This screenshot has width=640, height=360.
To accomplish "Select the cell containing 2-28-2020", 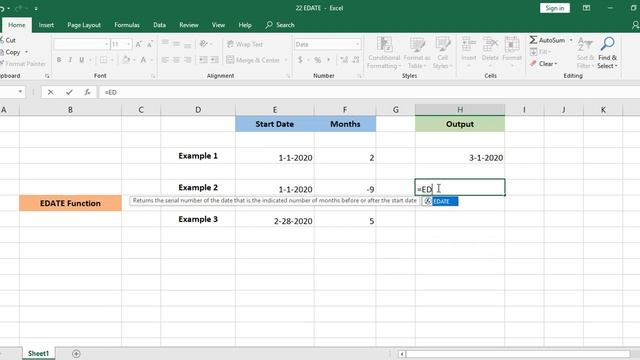I will pos(275,220).
